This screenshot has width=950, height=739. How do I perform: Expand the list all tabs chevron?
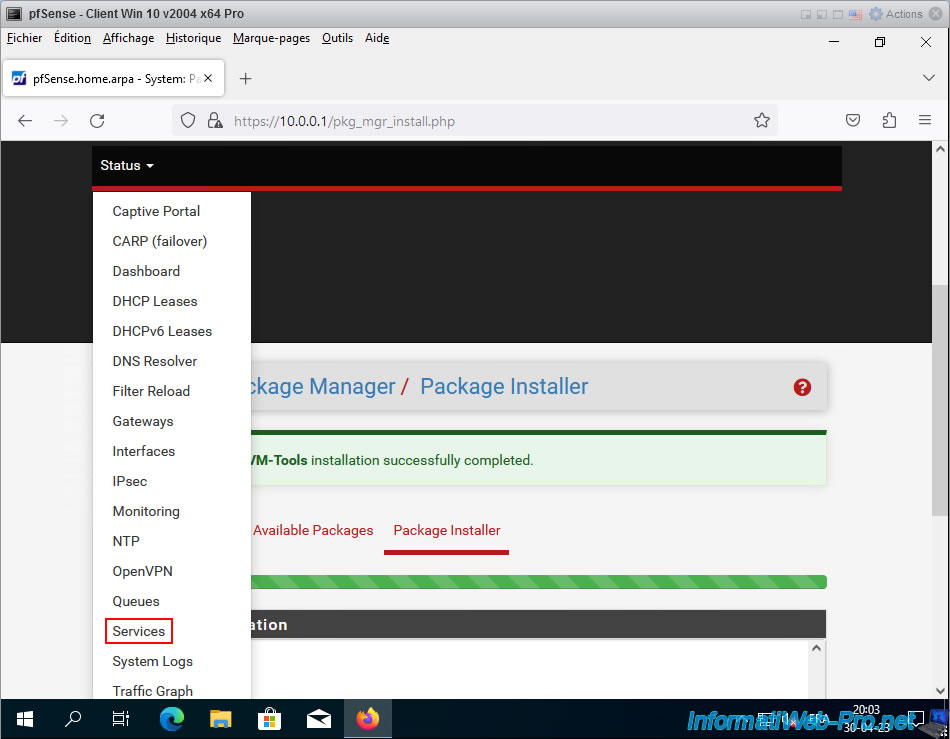[x=928, y=78]
